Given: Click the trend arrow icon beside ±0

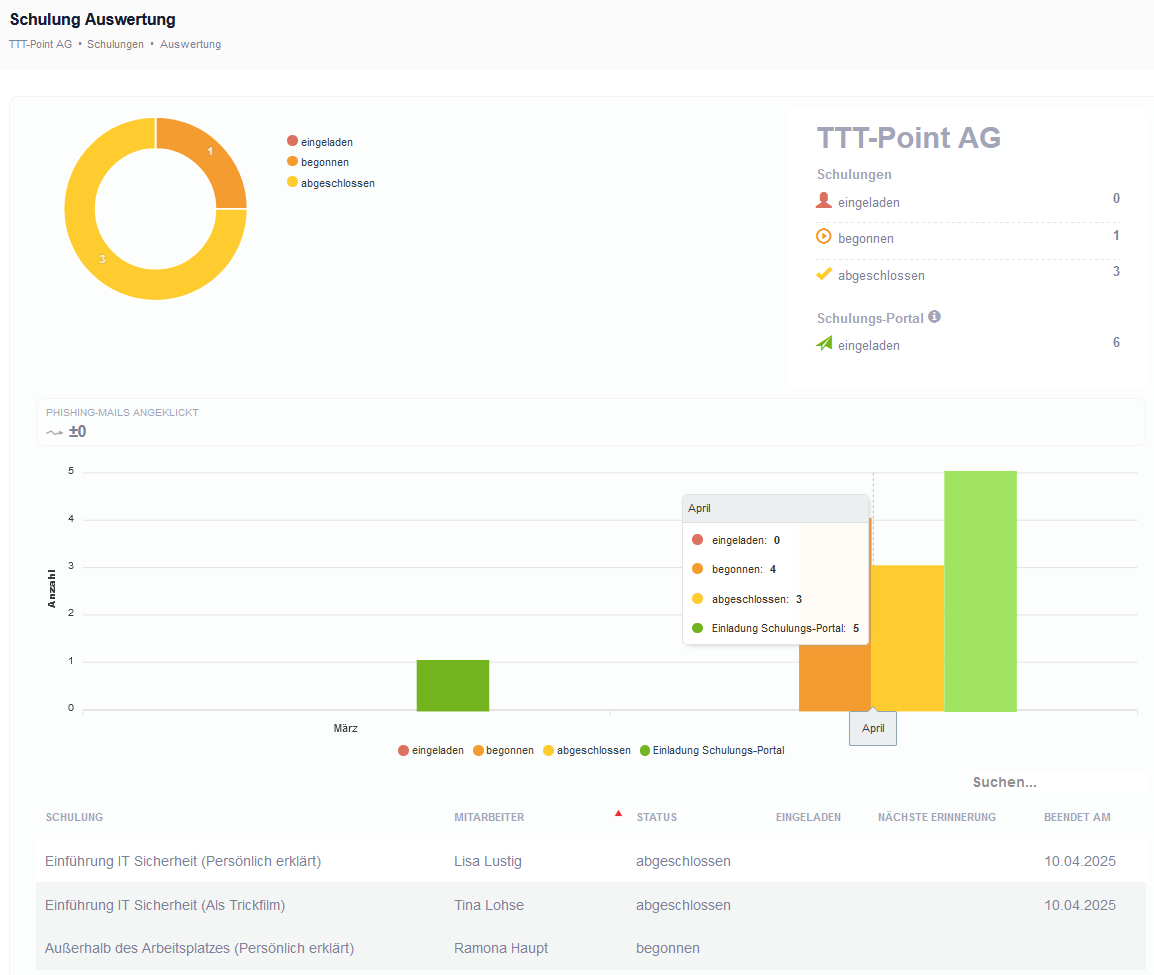Looking at the screenshot, I should (54, 433).
